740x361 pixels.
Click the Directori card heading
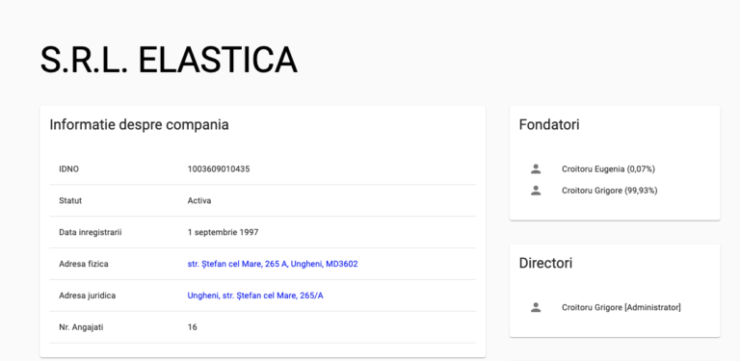point(546,263)
